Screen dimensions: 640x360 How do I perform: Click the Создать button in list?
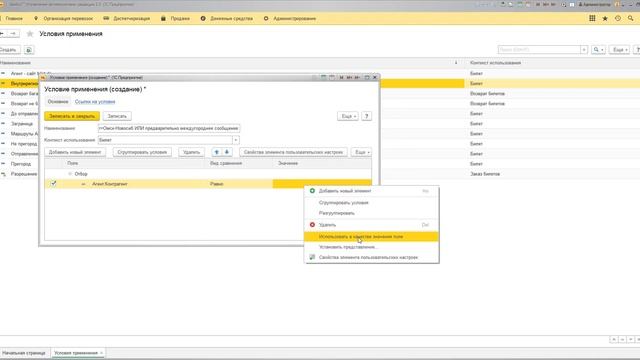pyautogui.click(x=9, y=50)
